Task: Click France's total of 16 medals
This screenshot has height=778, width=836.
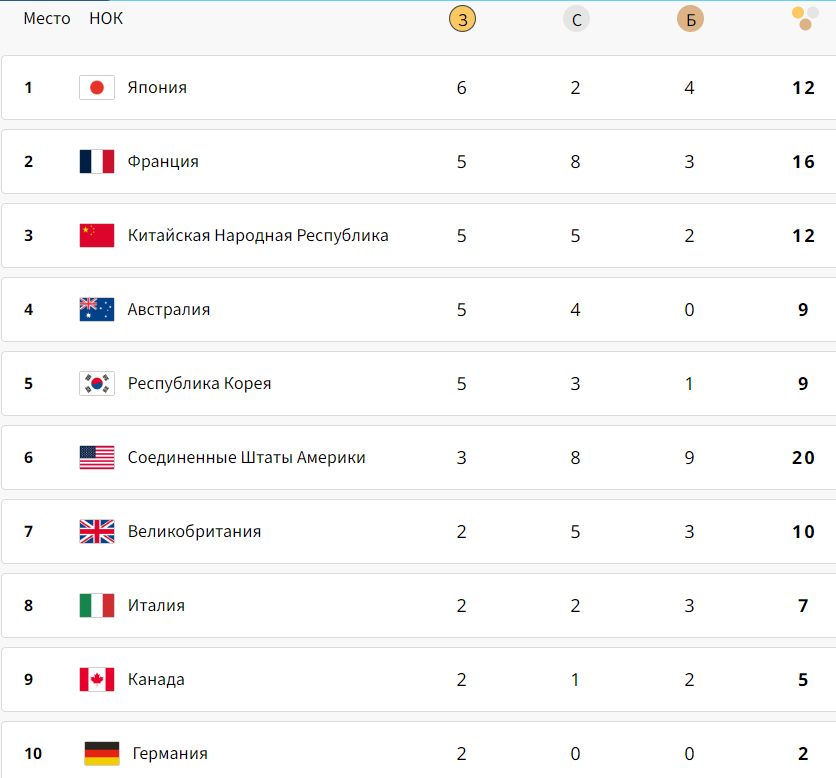Action: point(804,162)
